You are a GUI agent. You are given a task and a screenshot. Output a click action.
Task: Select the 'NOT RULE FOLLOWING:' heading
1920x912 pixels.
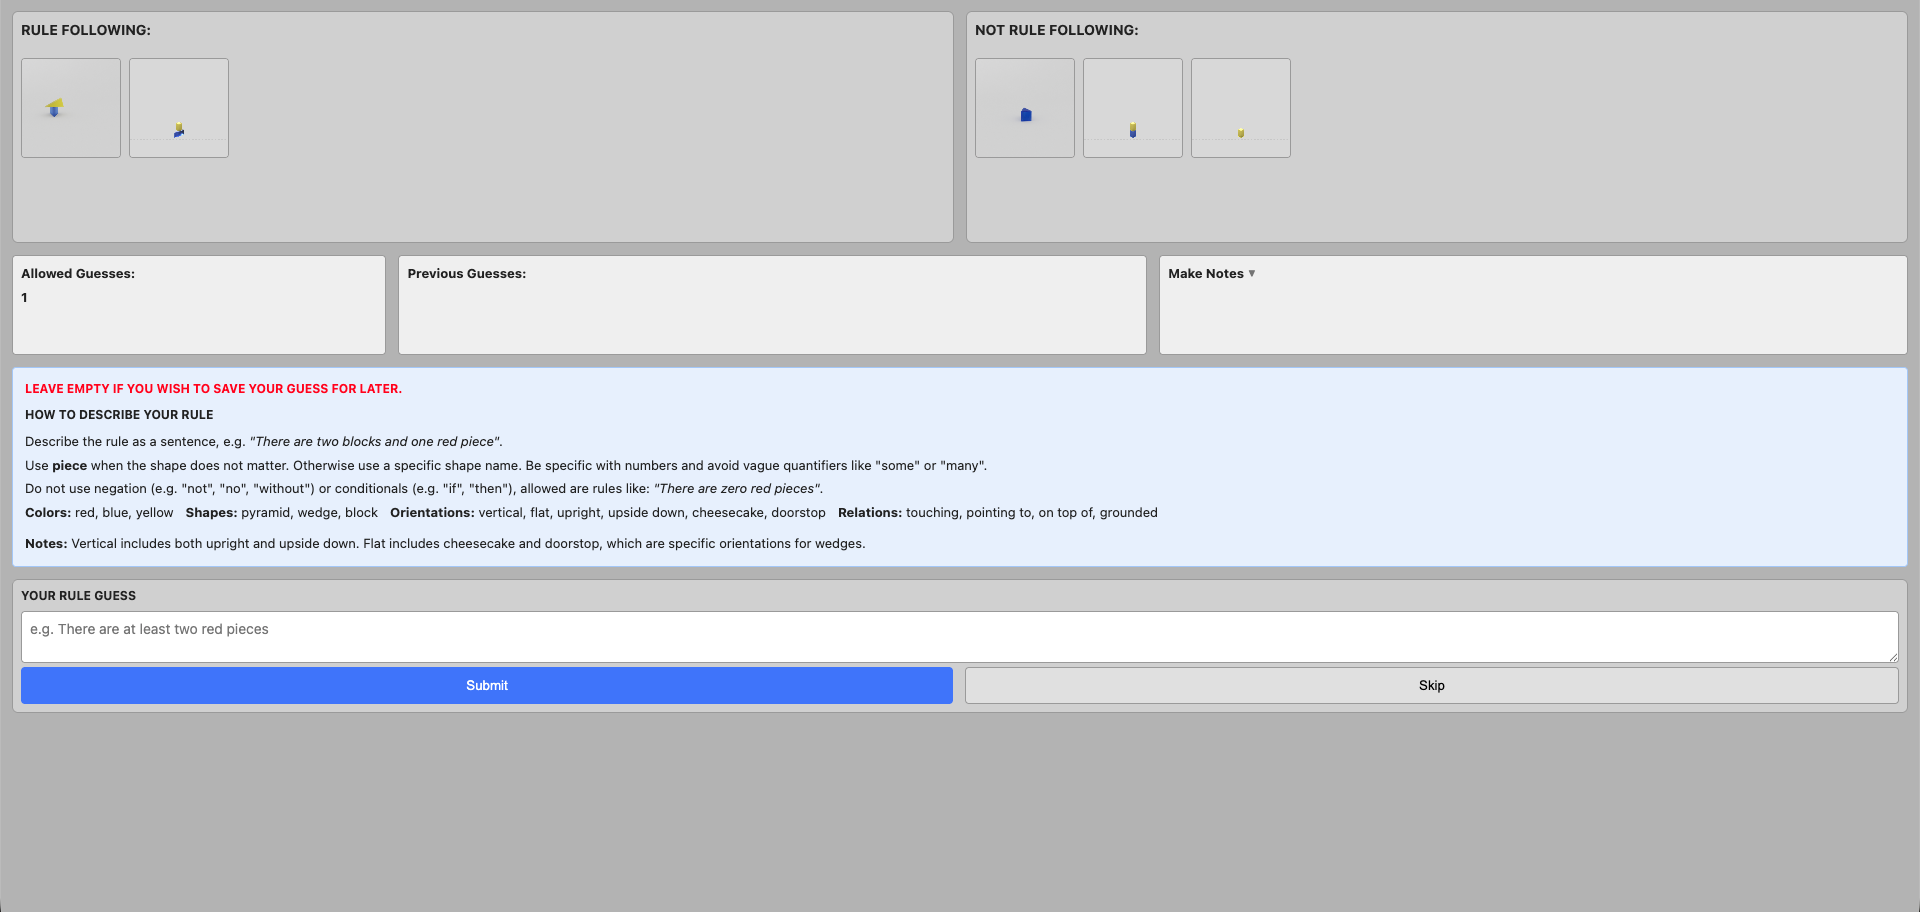coord(1056,30)
